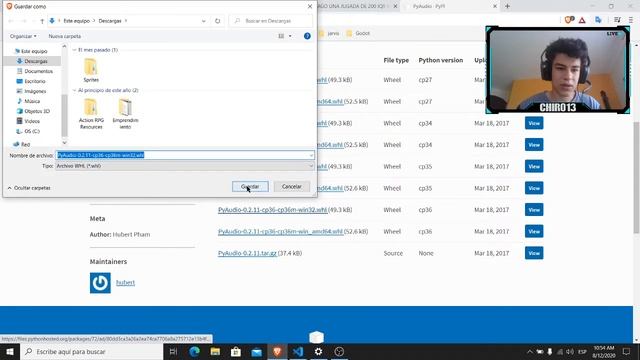This screenshot has width=640, height=360.
Task: Open a new browser tab with plus
Action: click(507, 6)
